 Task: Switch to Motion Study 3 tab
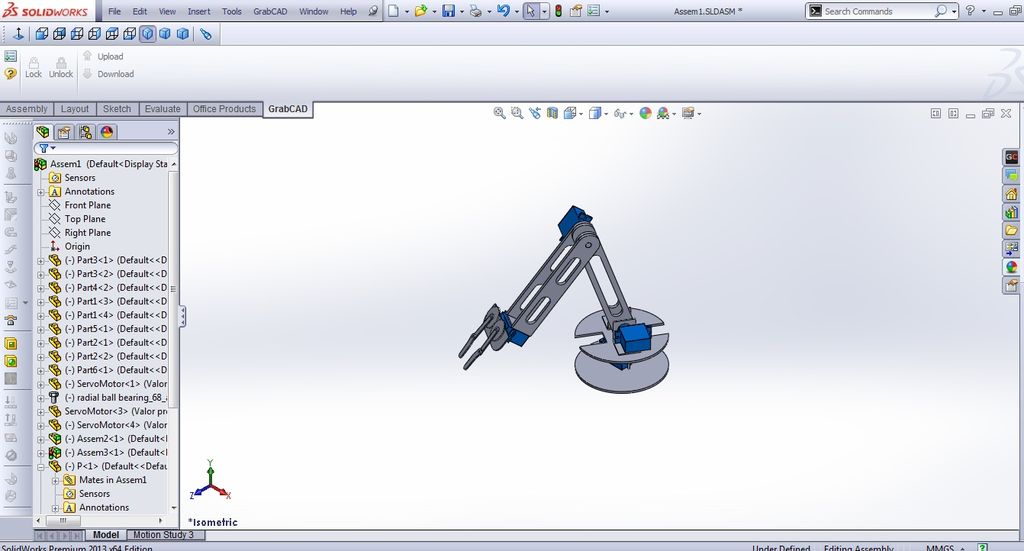click(x=164, y=535)
